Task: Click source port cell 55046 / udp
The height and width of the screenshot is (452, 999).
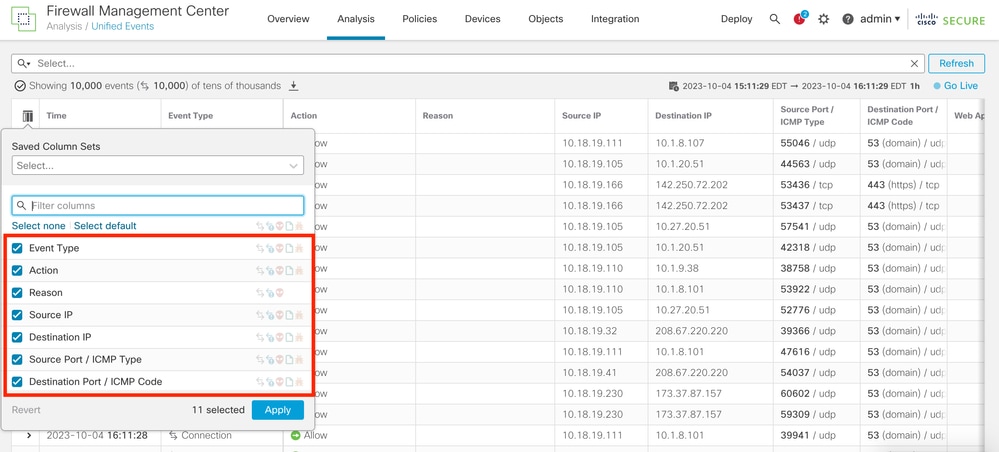Action: click(x=808, y=143)
